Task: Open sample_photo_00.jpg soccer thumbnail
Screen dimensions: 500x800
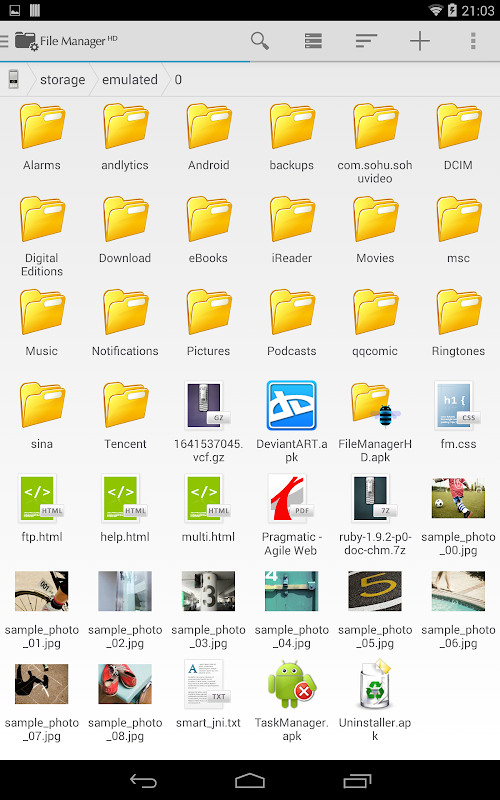Action: [x=458, y=515]
